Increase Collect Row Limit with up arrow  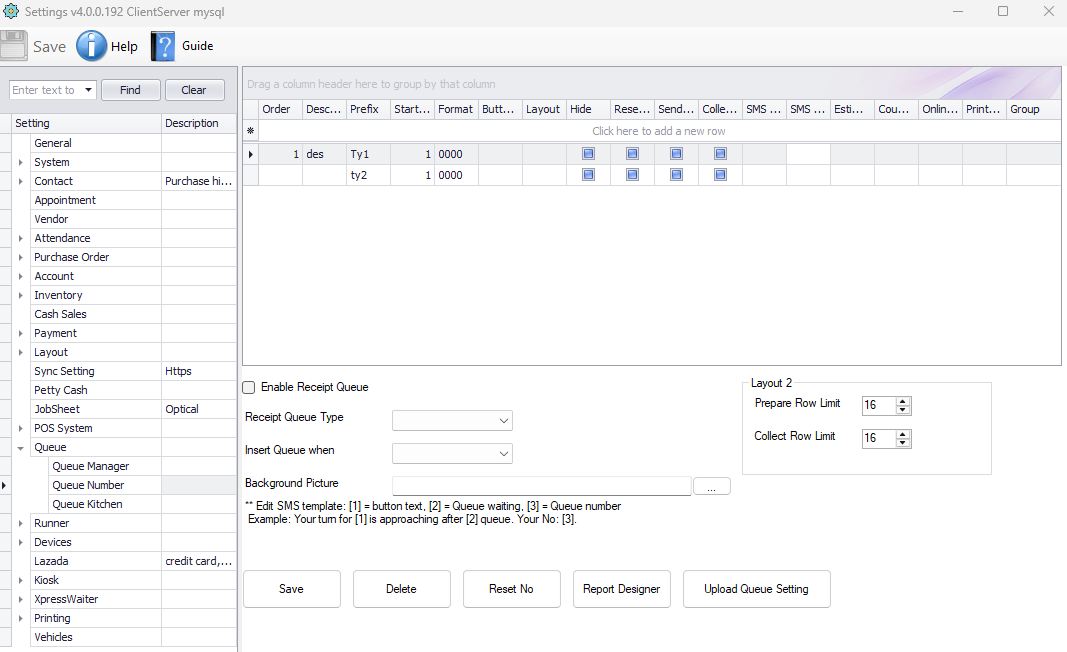(903, 434)
